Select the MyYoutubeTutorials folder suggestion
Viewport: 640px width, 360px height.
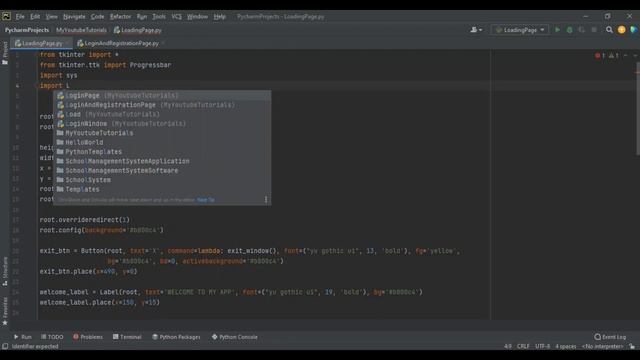162,133
